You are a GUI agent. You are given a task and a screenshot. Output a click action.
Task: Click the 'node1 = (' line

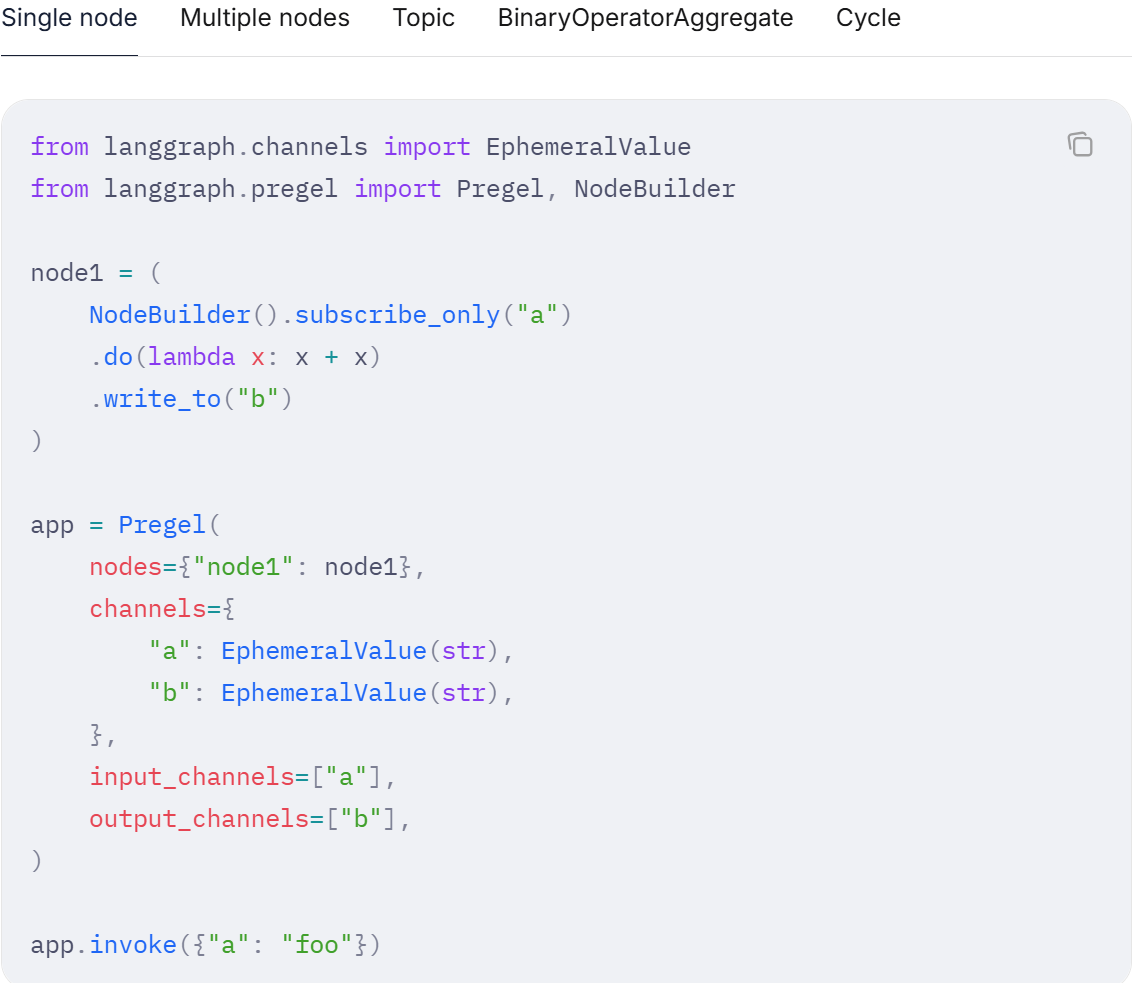pyautogui.click(x=96, y=273)
